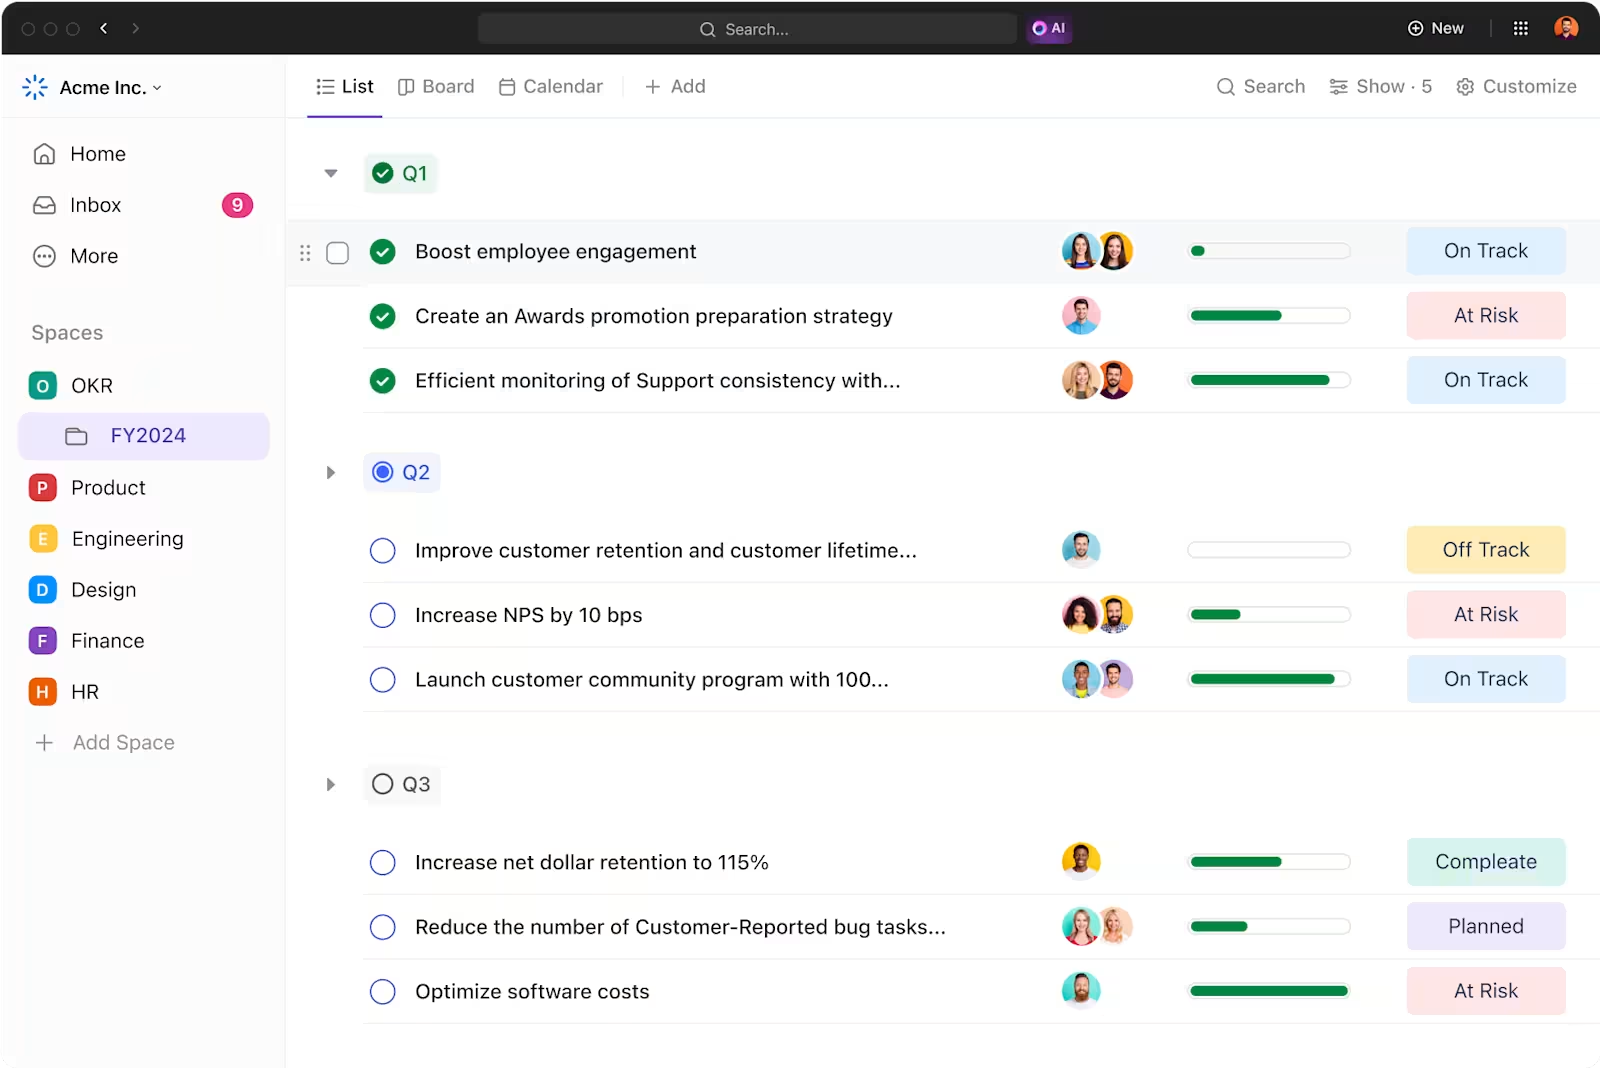Switch to the Calendar view tab
1600x1068 pixels.
coord(551,87)
